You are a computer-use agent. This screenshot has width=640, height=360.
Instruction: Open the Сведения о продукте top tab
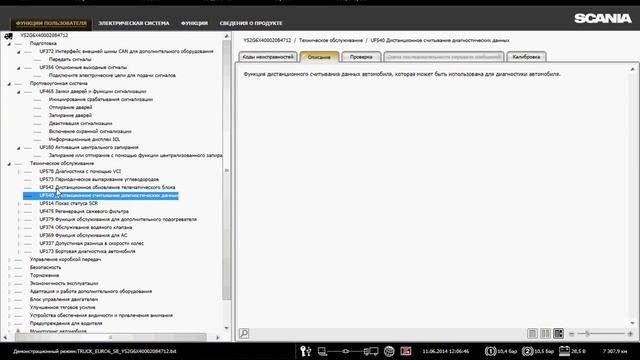[251, 23]
